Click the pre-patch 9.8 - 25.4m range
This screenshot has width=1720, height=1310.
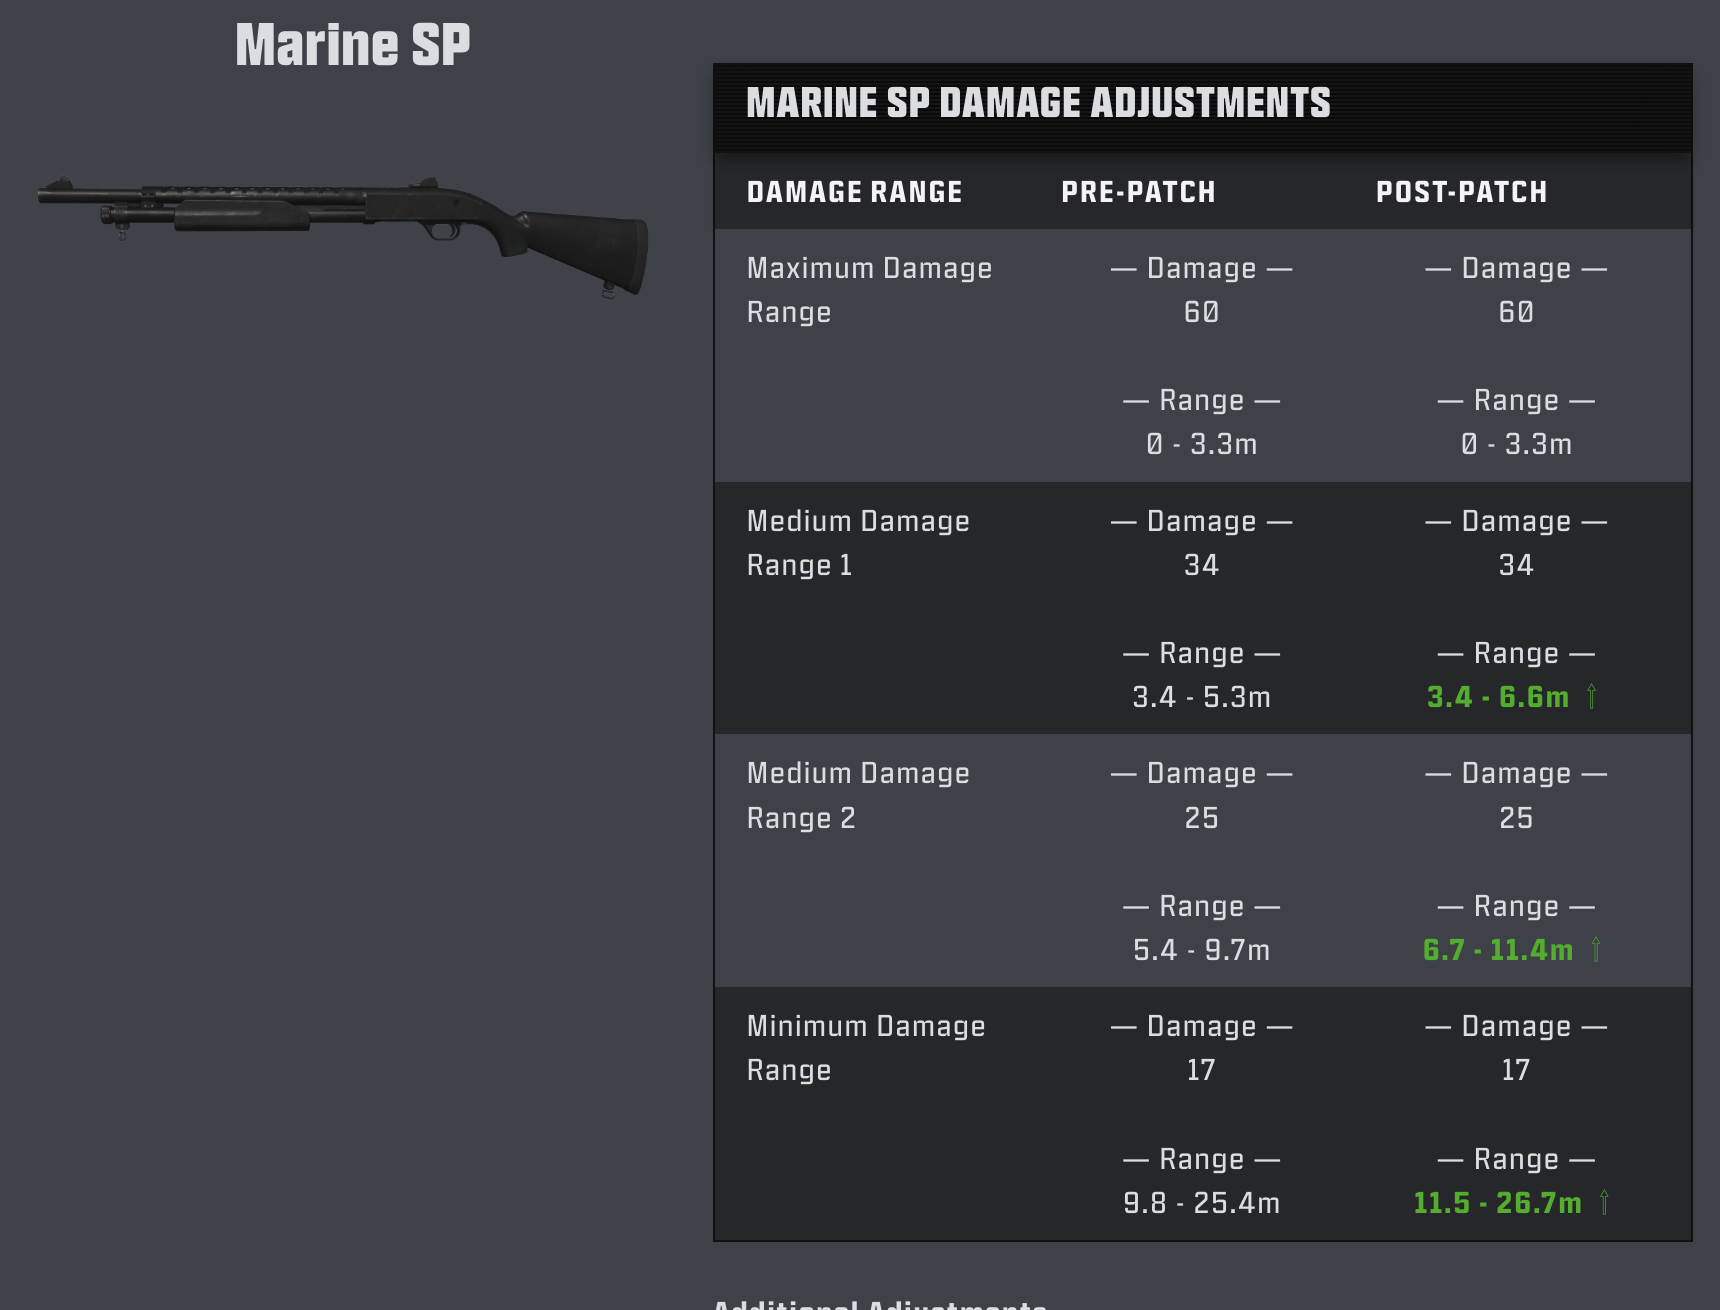click(1201, 1203)
